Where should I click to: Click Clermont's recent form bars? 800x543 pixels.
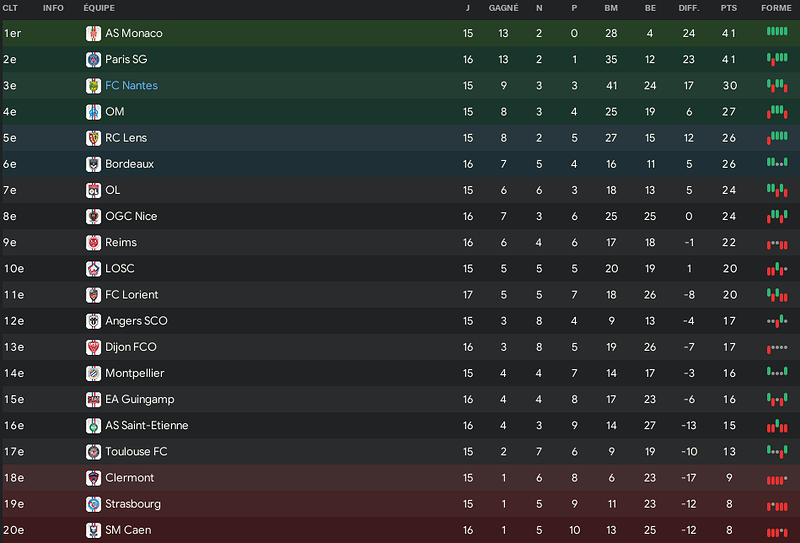point(777,480)
